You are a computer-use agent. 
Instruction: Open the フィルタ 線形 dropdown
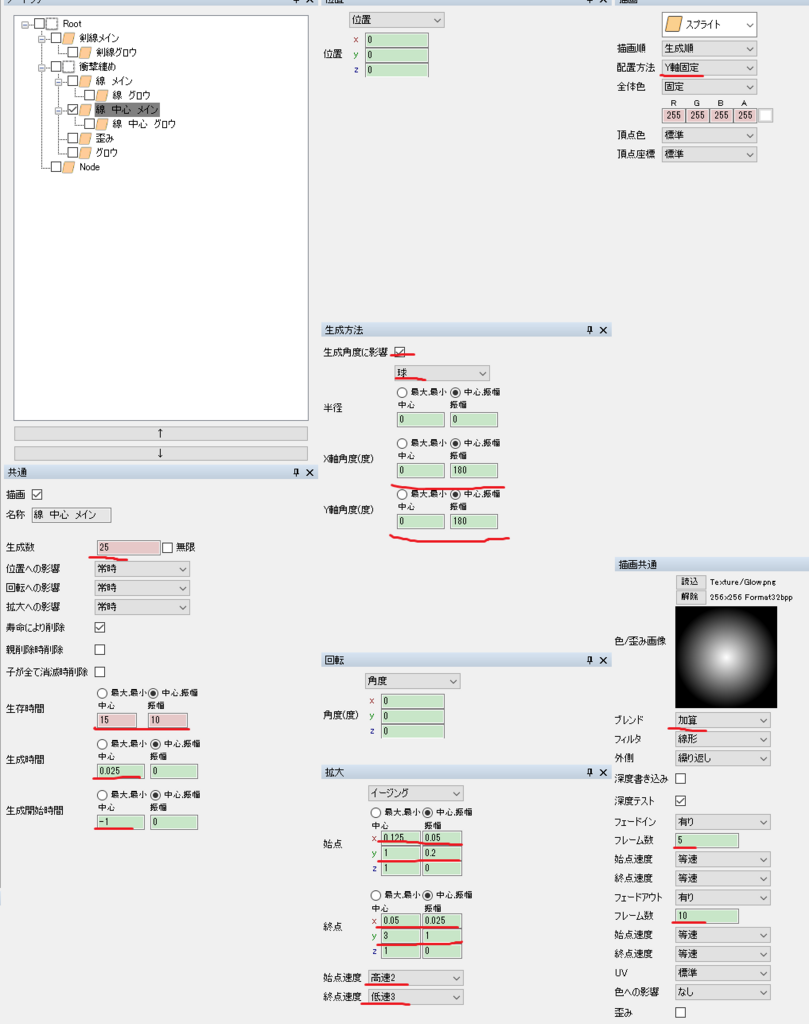723,739
